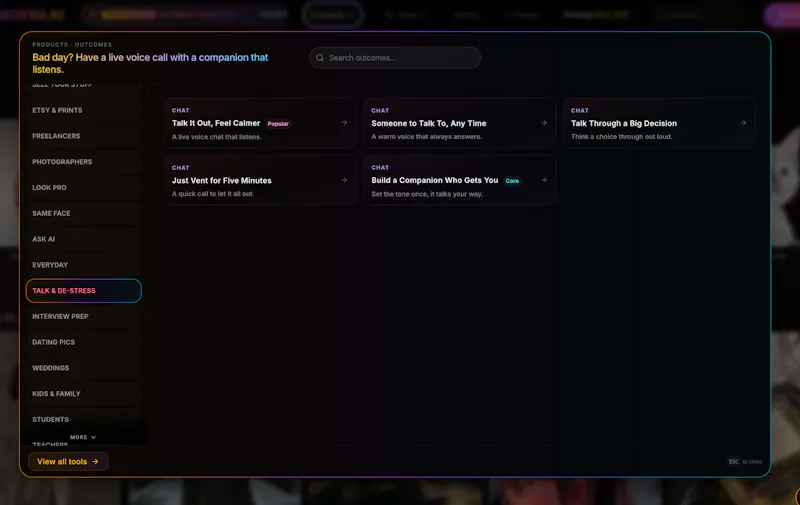The height and width of the screenshot is (505, 800).
Task: Open Talk Through a Big Decision card
Action: tap(659, 123)
